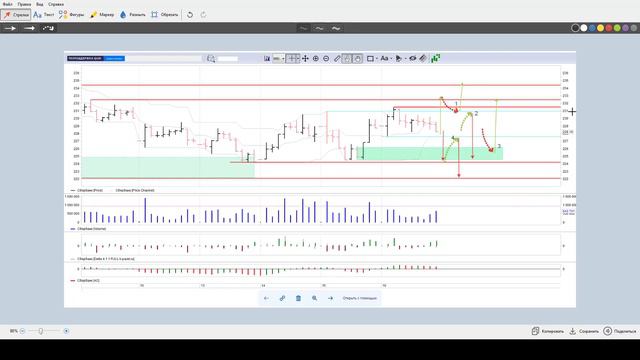The width and height of the screenshot is (640, 360).
Task: Undo the last edit
Action: (190, 15)
